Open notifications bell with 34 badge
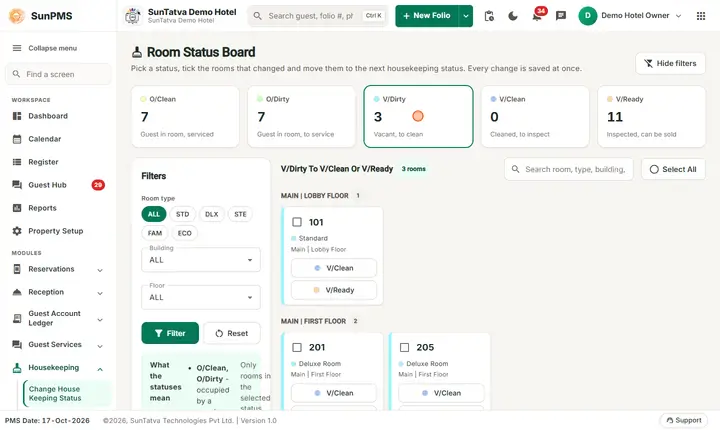720x430 pixels. pyautogui.click(x=537, y=16)
